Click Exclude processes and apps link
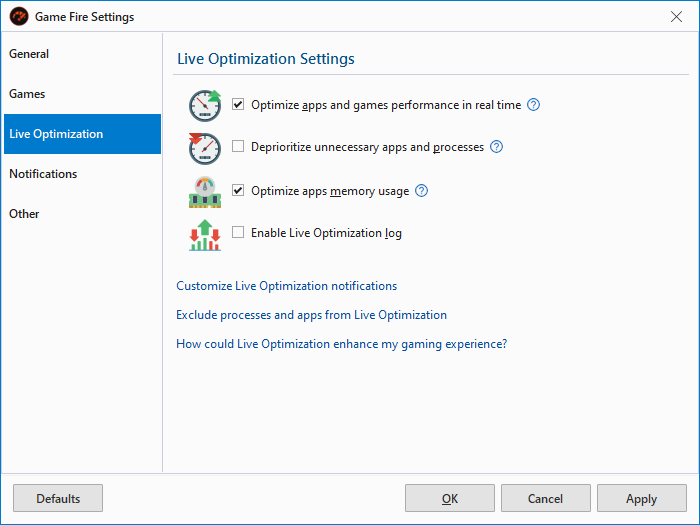 tap(311, 315)
